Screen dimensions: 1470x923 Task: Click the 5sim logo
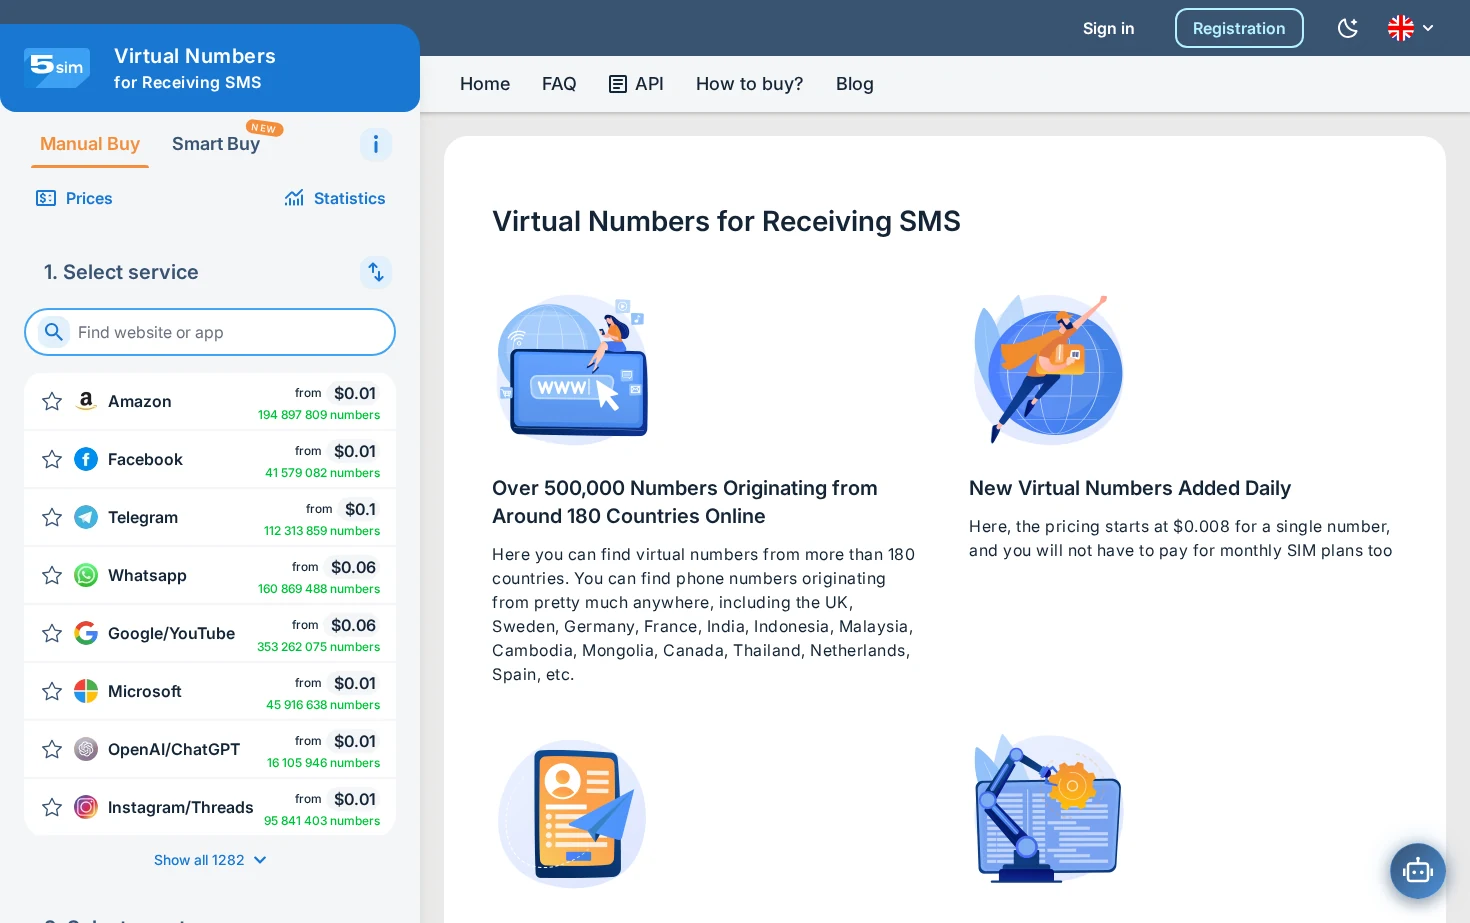click(x=57, y=68)
